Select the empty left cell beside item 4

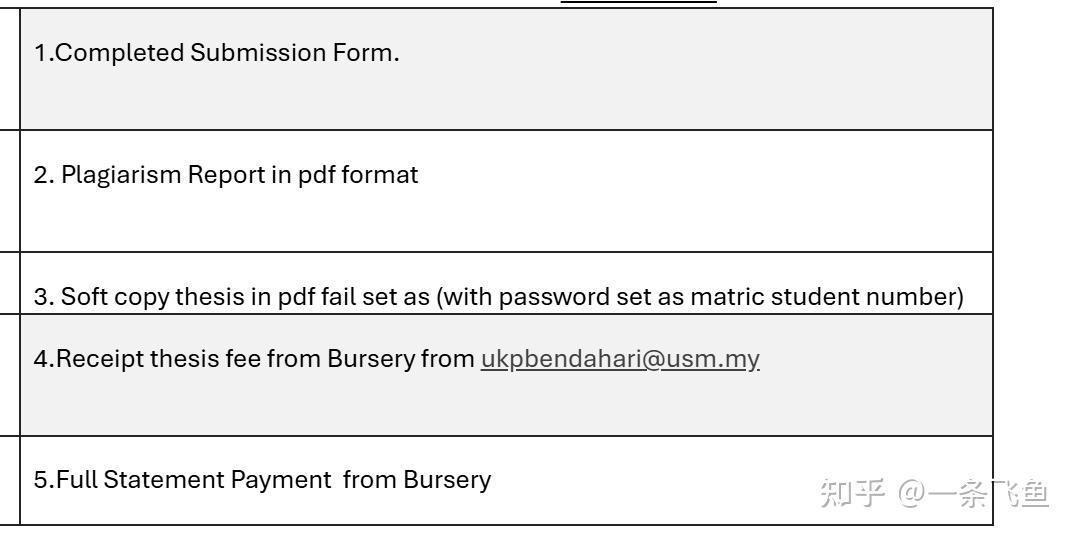point(9,375)
